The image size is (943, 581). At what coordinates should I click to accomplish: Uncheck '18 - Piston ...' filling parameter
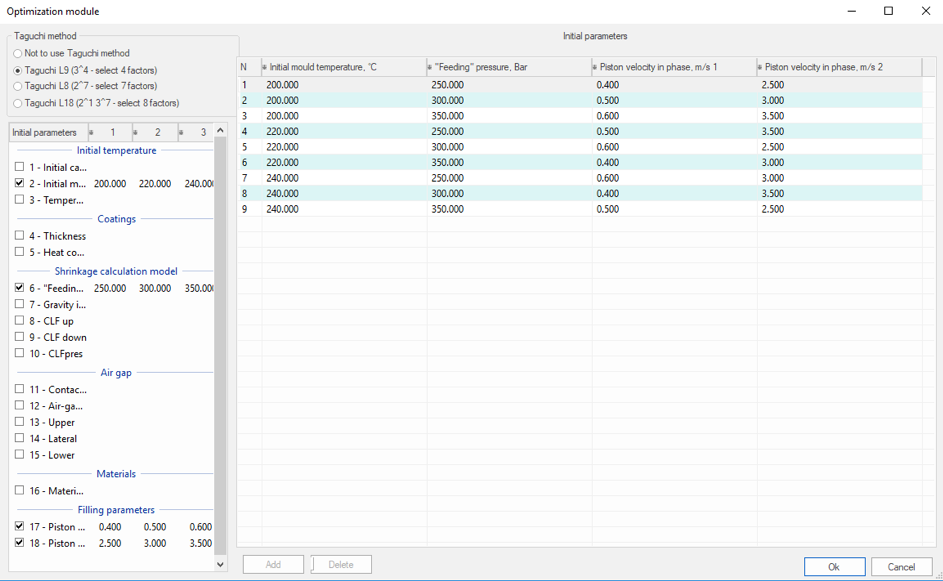[x=19, y=543]
